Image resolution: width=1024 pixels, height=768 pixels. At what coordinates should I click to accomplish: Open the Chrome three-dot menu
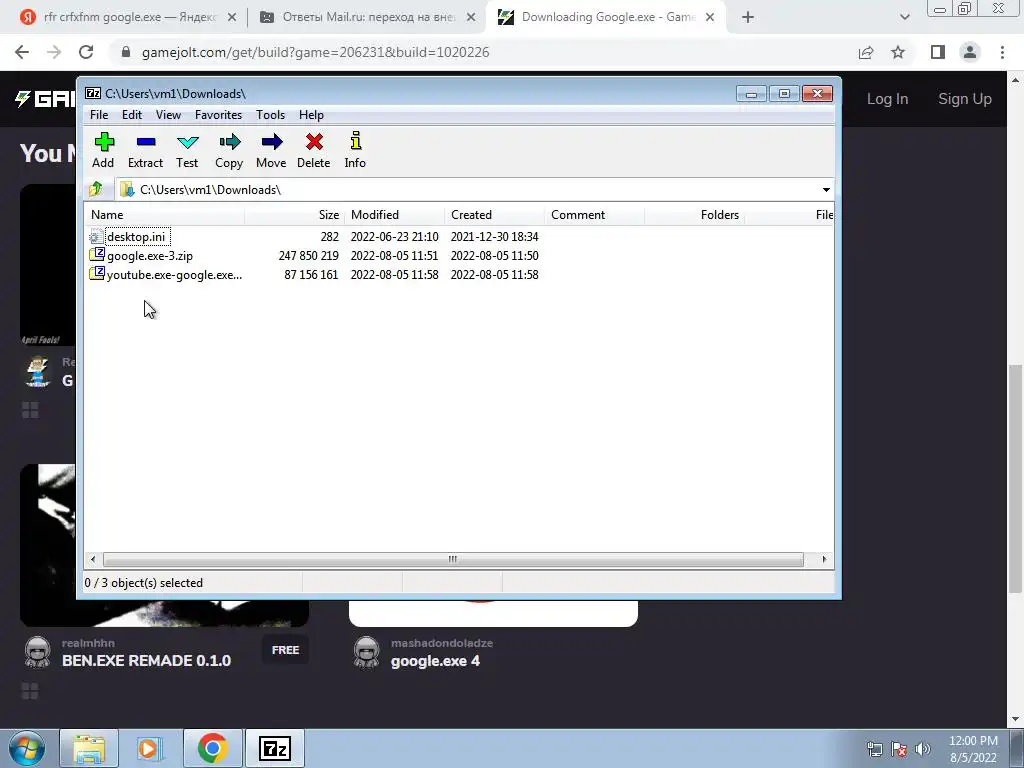[1002, 52]
